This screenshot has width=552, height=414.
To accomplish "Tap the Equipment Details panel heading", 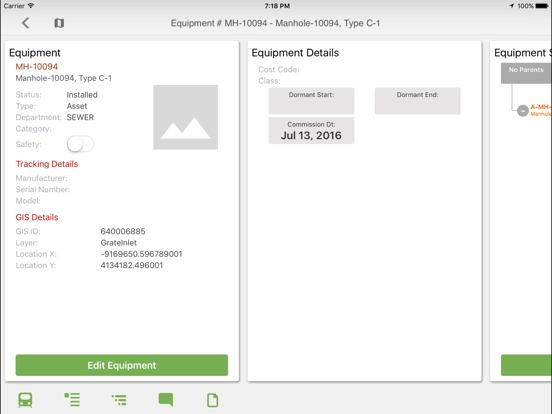I will pos(295,53).
